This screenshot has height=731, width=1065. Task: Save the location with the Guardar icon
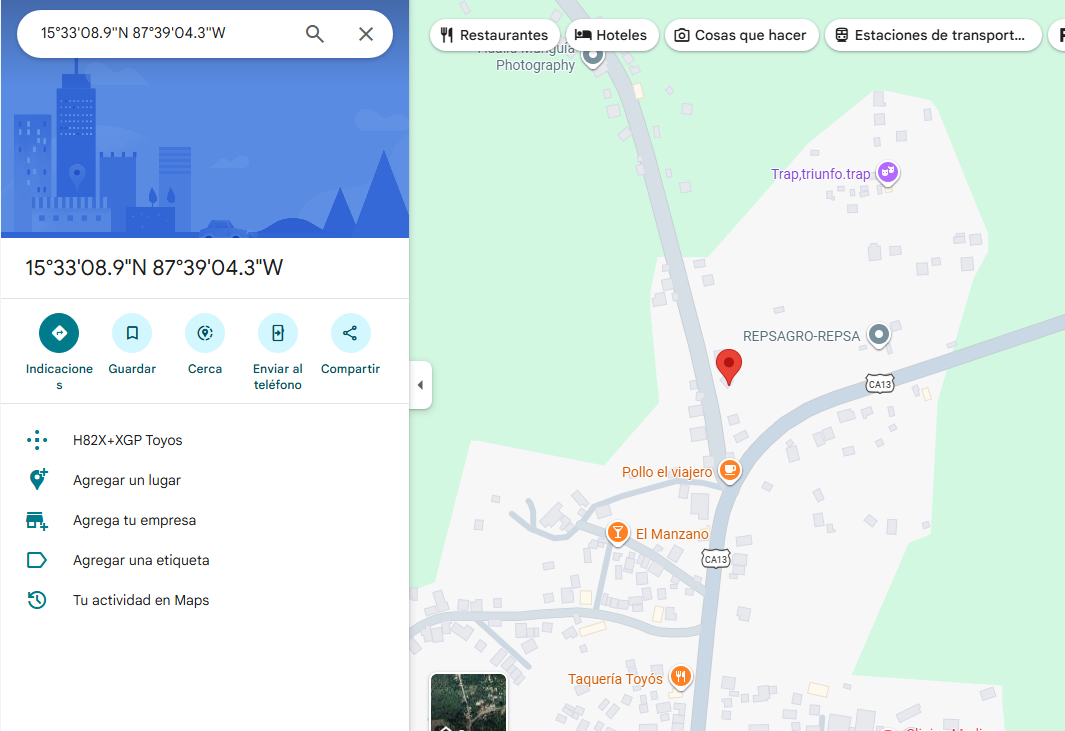(132, 333)
